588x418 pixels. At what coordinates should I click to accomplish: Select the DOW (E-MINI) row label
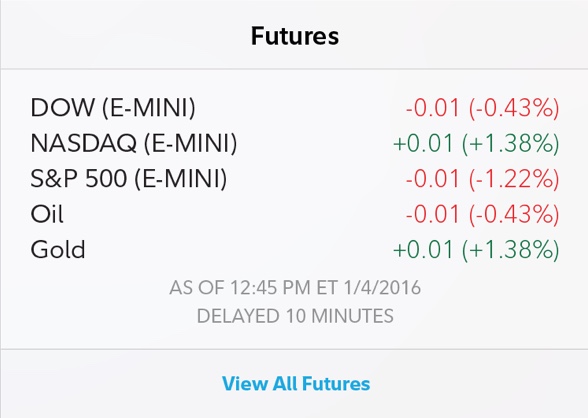pos(113,108)
